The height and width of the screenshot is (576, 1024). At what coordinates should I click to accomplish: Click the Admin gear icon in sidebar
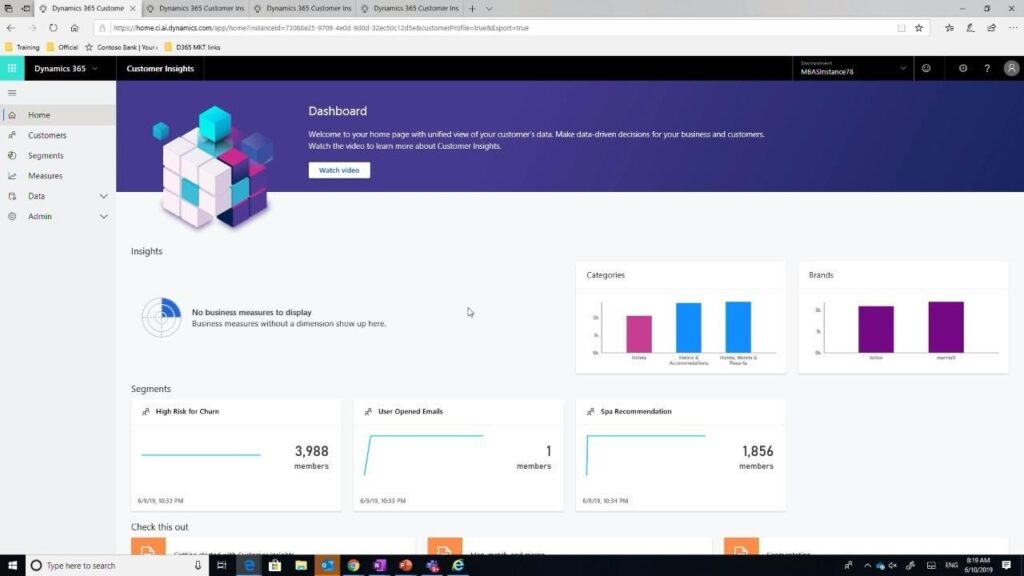pyautogui.click(x=12, y=216)
